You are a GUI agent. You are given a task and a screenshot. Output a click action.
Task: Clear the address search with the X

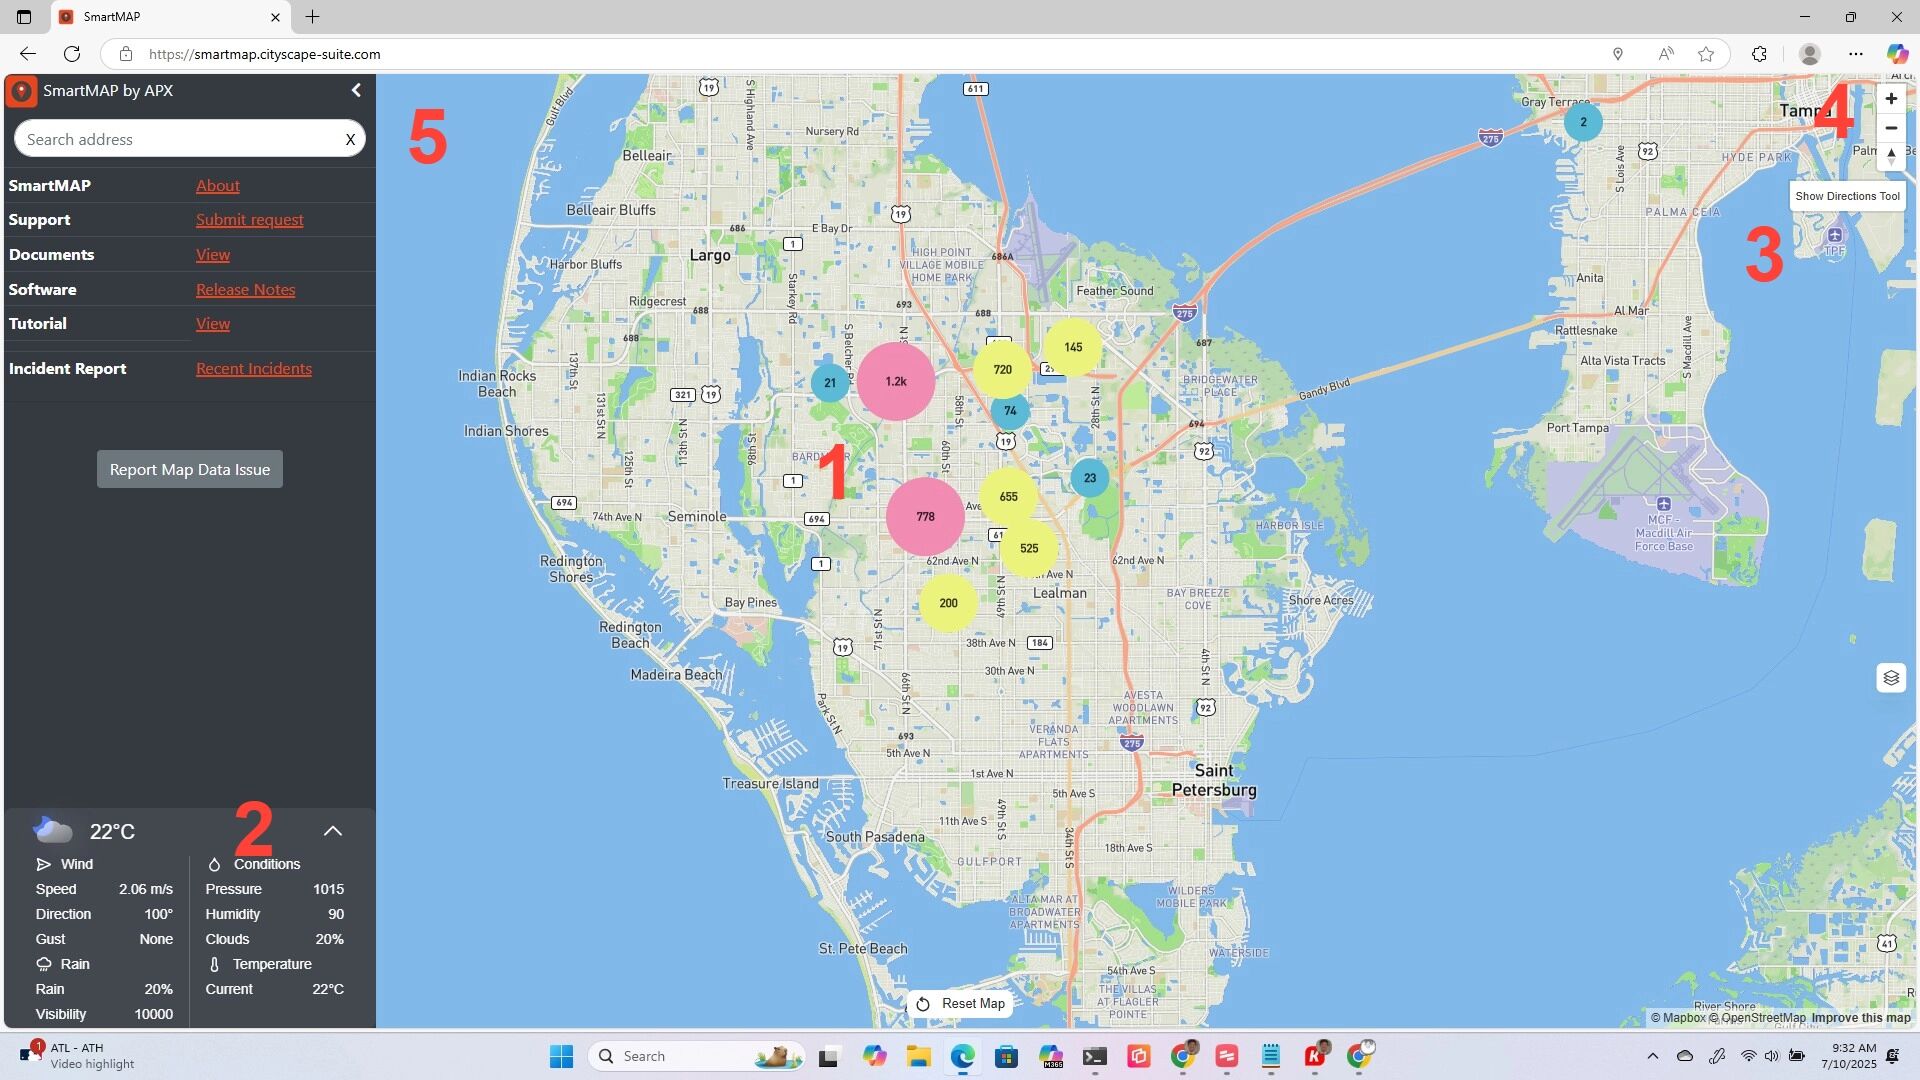click(x=350, y=139)
